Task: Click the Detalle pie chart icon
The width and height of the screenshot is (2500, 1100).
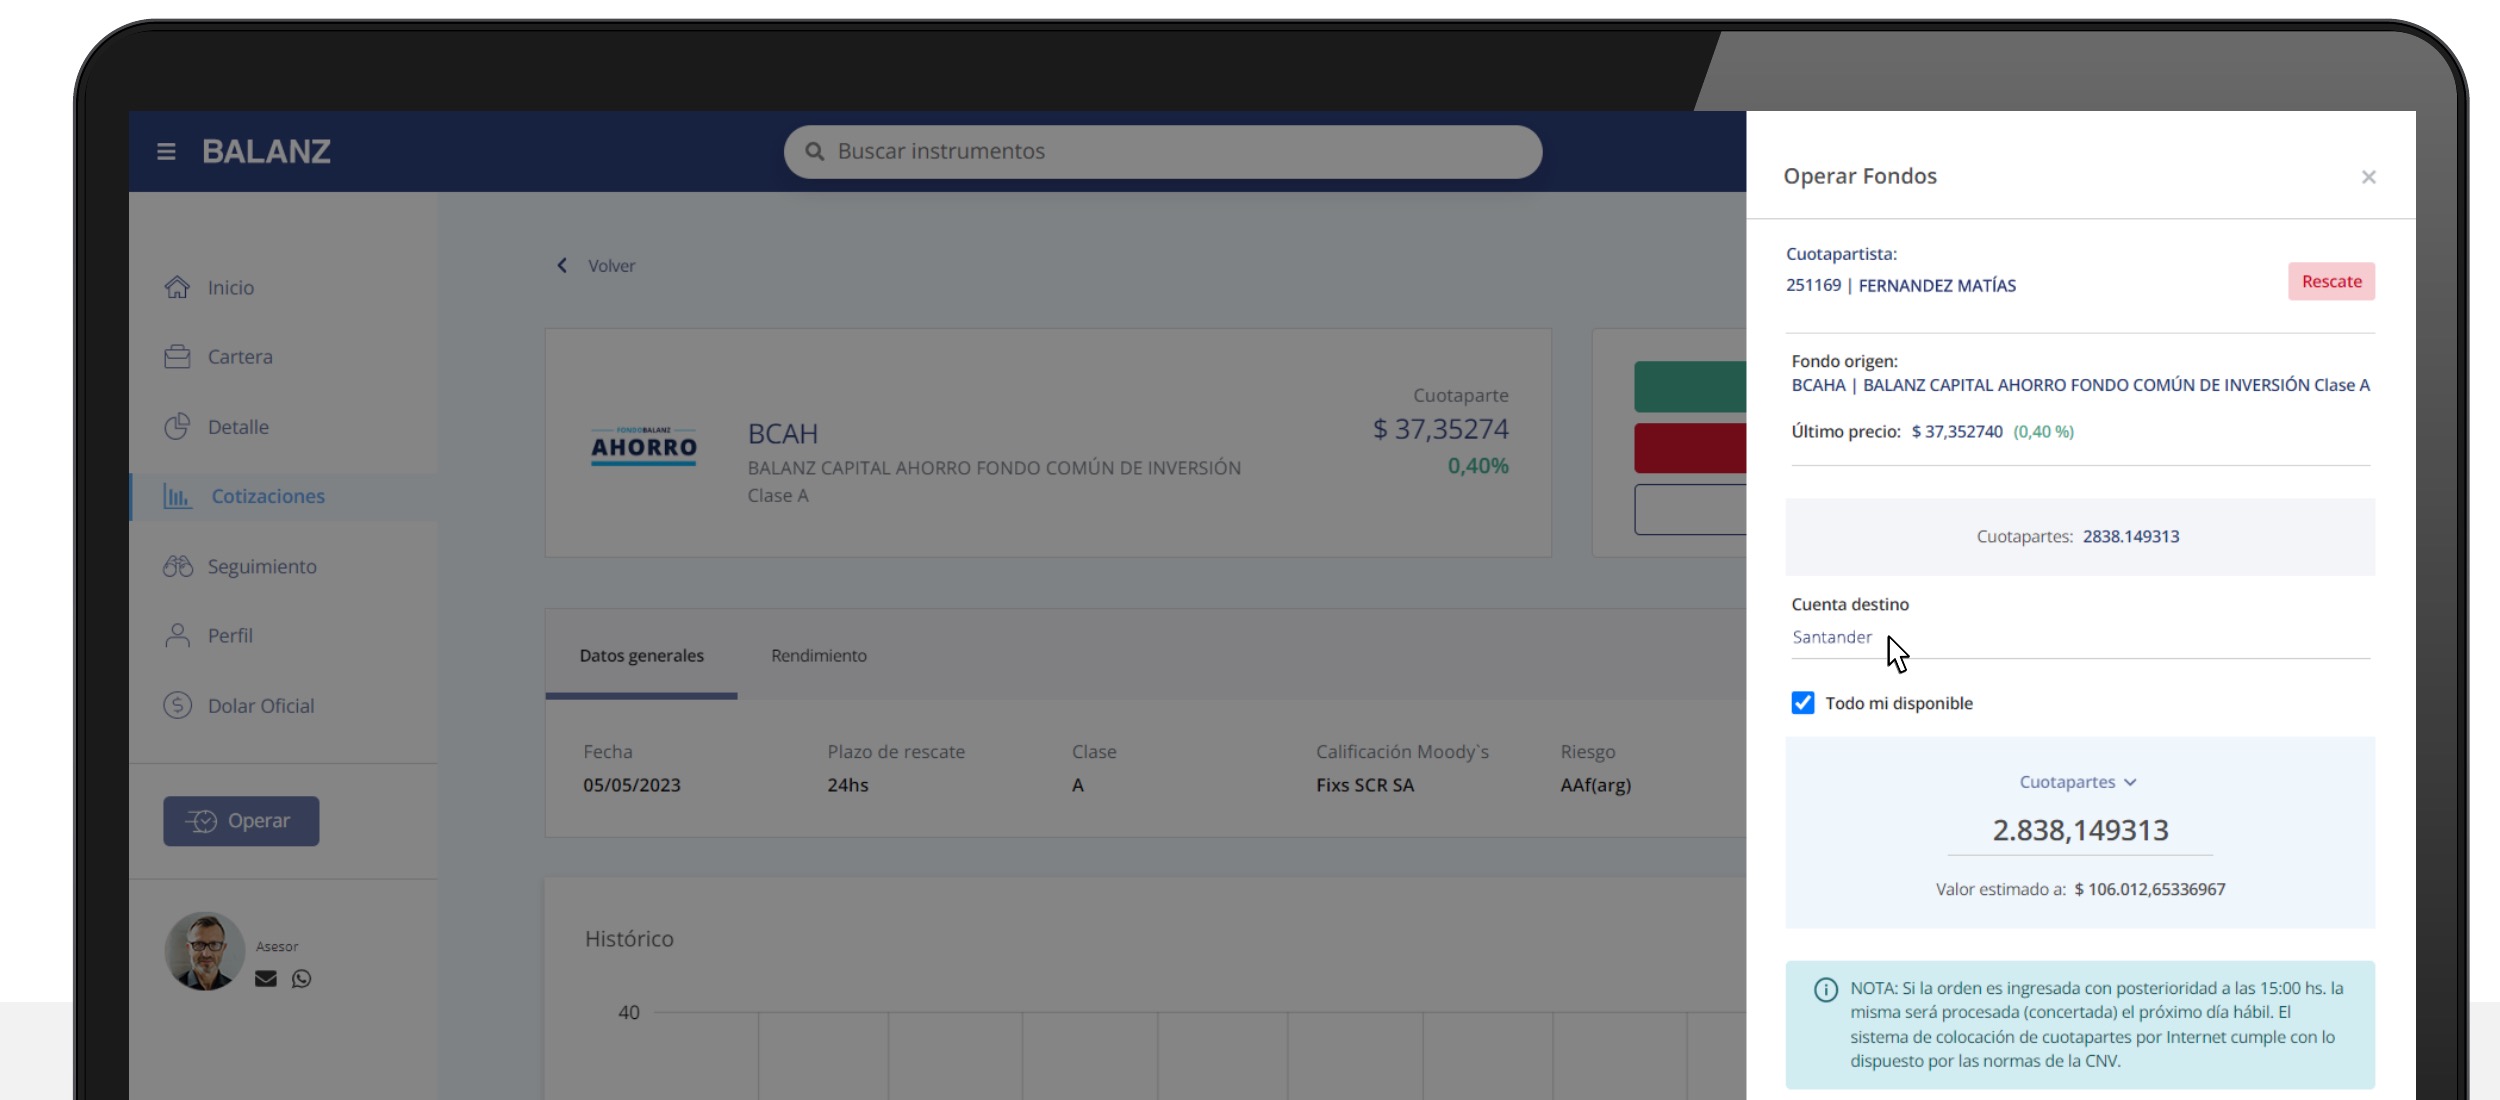Action: 177,426
